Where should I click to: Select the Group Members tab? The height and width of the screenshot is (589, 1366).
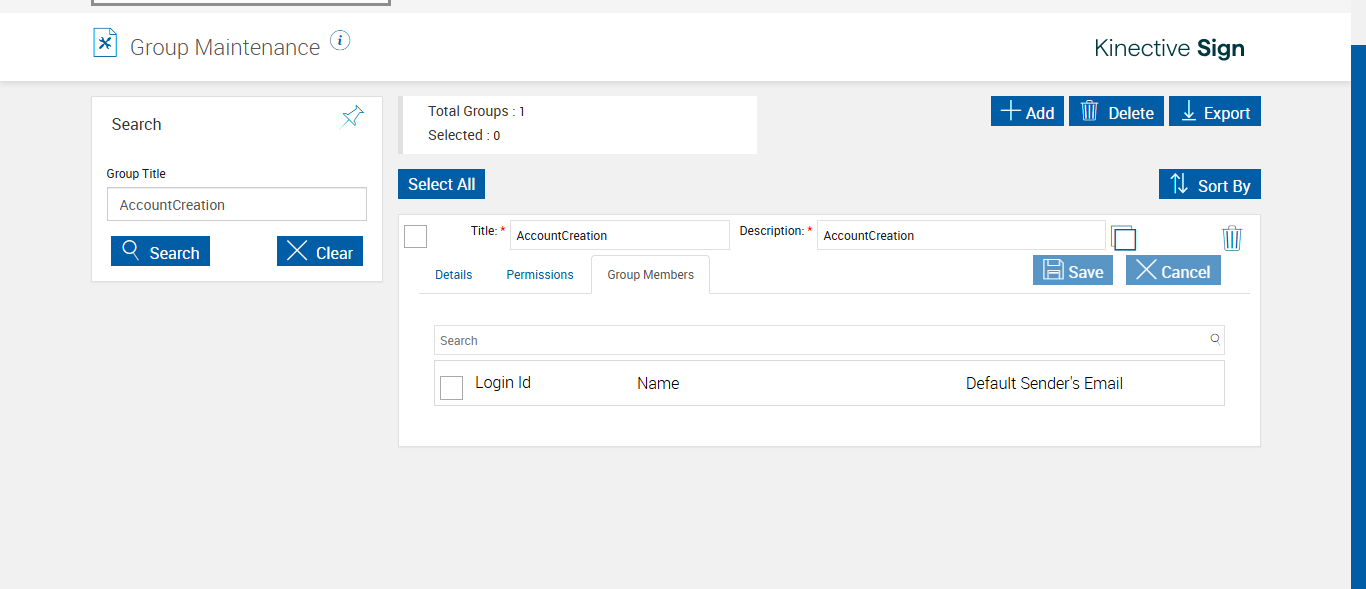click(650, 275)
